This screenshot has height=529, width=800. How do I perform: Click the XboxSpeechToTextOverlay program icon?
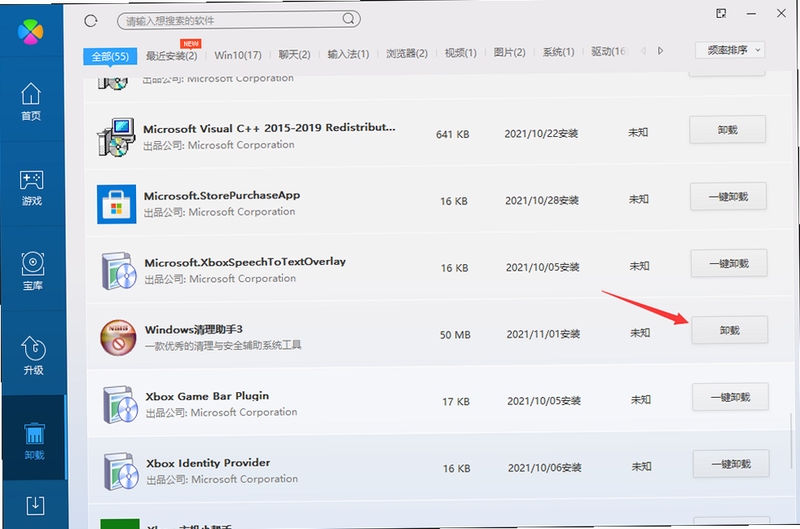118,271
